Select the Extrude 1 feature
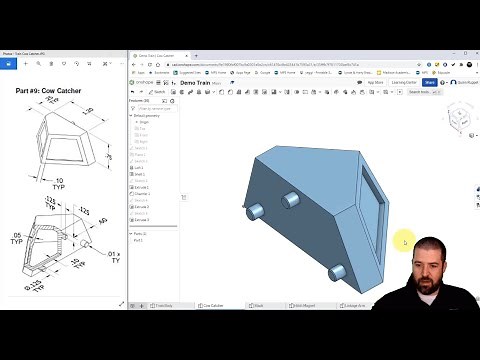 (139, 187)
